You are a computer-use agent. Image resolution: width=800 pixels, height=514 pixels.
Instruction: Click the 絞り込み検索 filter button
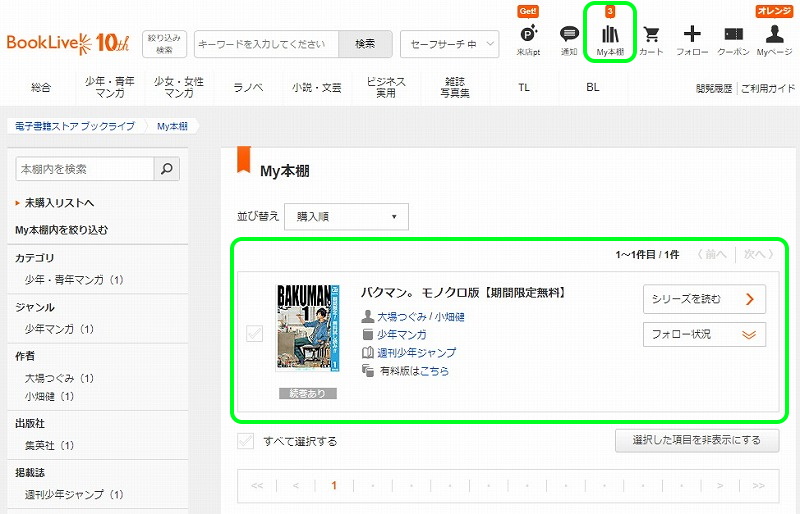[x=164, y=44]
